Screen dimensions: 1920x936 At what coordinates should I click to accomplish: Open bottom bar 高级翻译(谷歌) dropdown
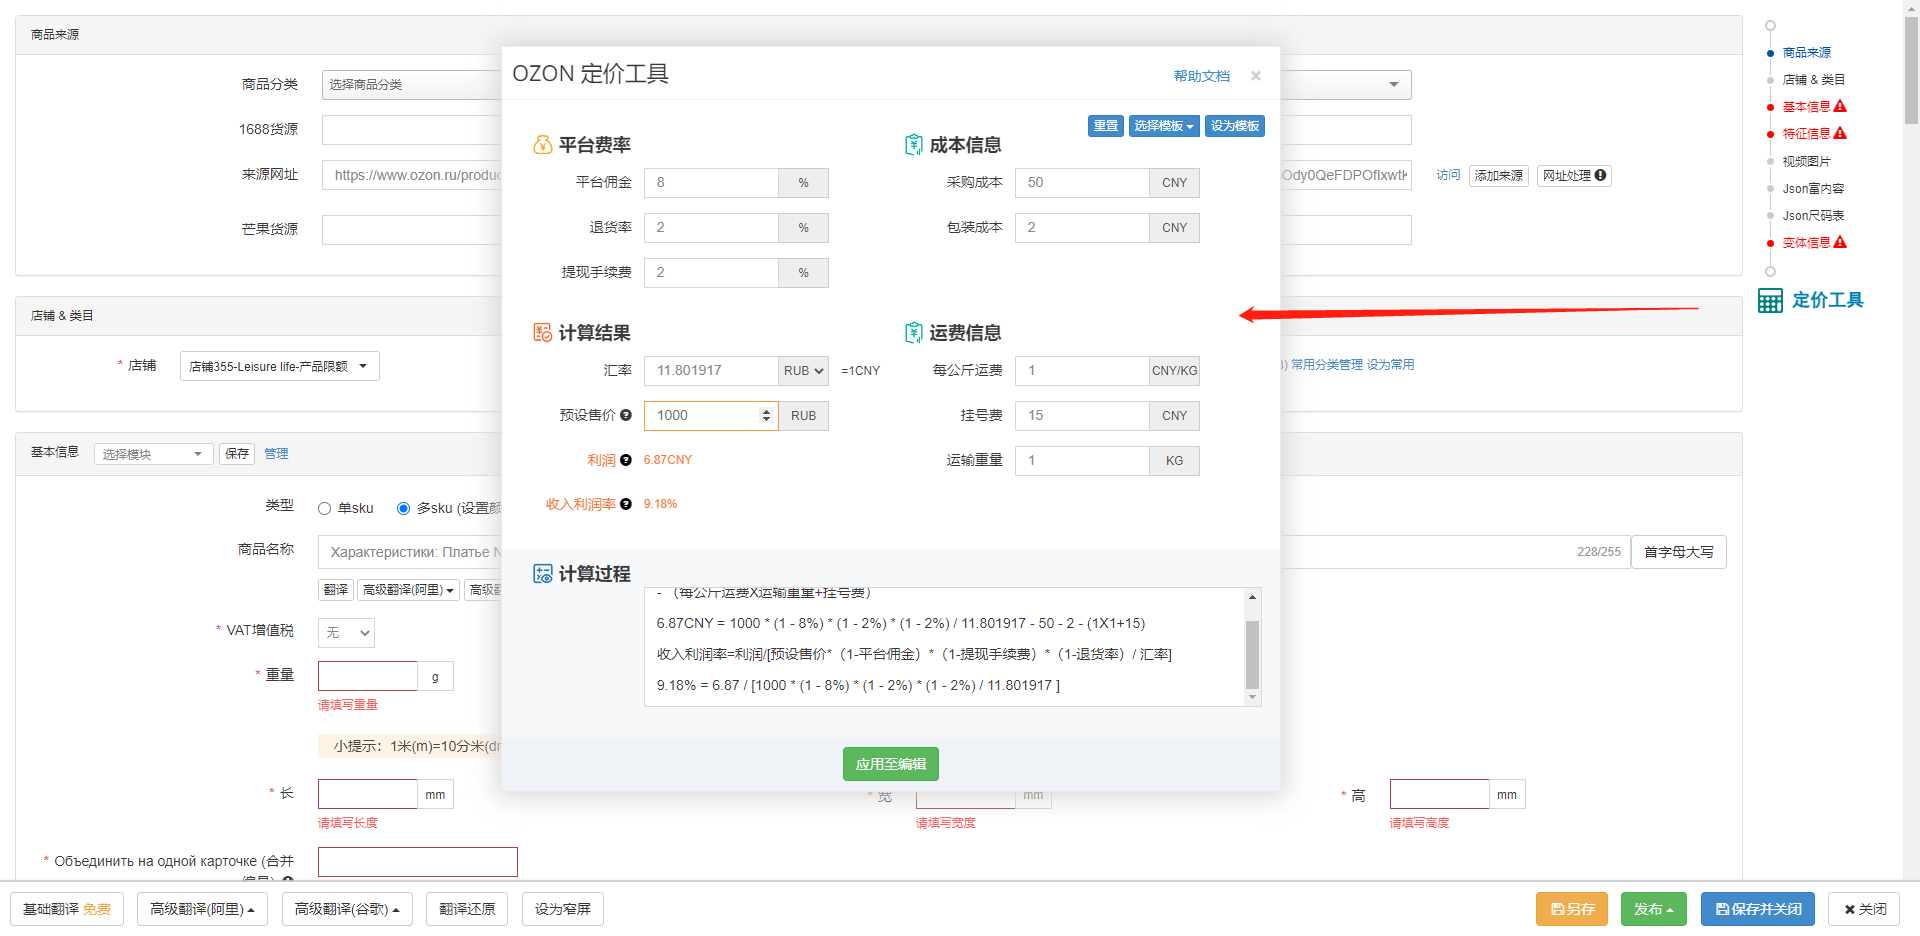click(347, 909)
